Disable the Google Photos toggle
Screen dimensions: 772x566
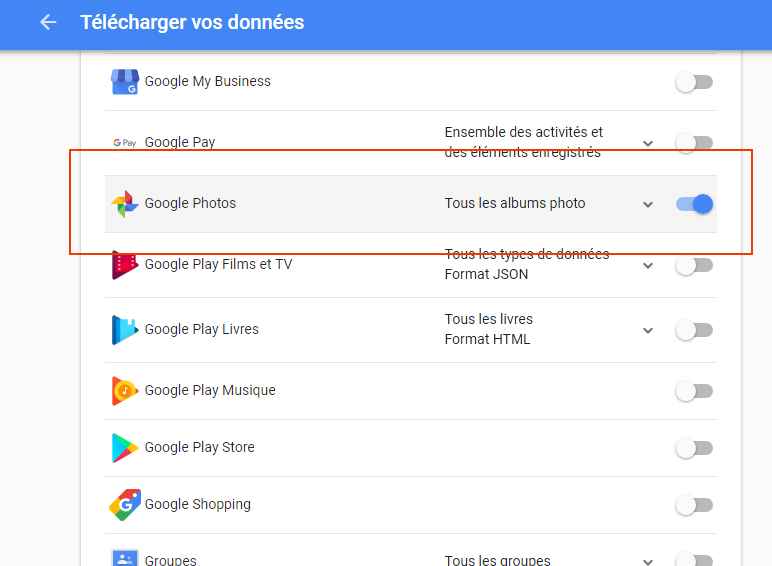(x=695, y=204)
